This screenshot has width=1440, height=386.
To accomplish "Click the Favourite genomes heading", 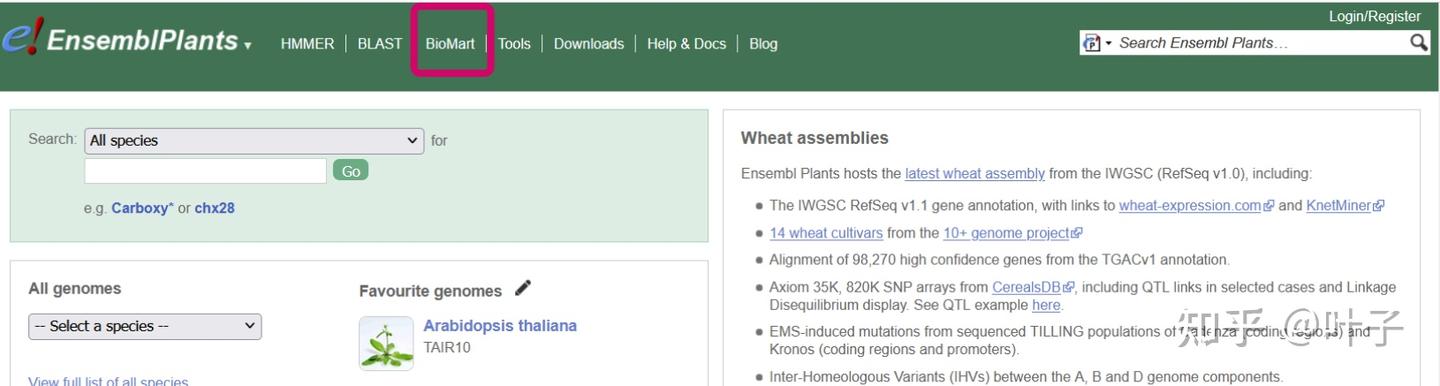I will pyautogui.click(x=430, y=291).
